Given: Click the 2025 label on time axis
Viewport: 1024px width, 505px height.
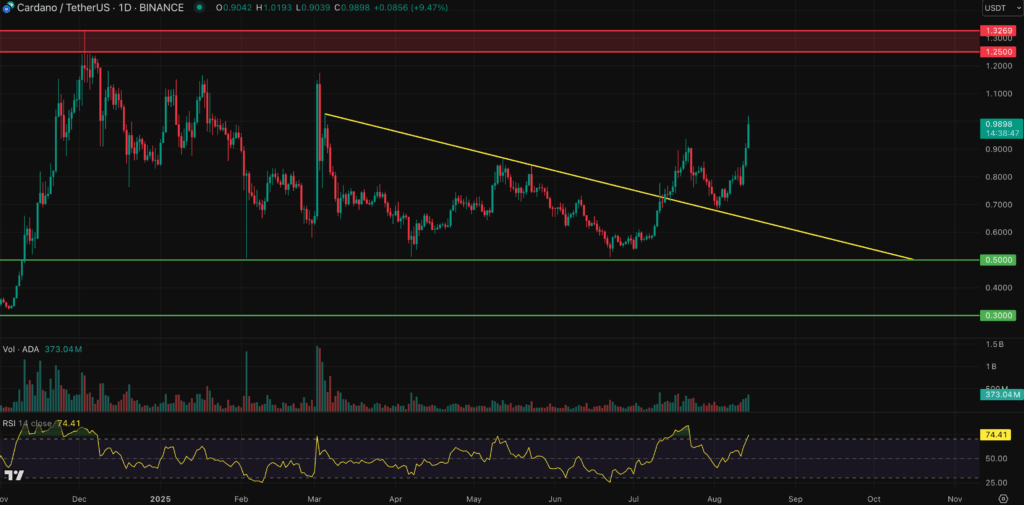Looking at the screenshot, I should (160, 498).
